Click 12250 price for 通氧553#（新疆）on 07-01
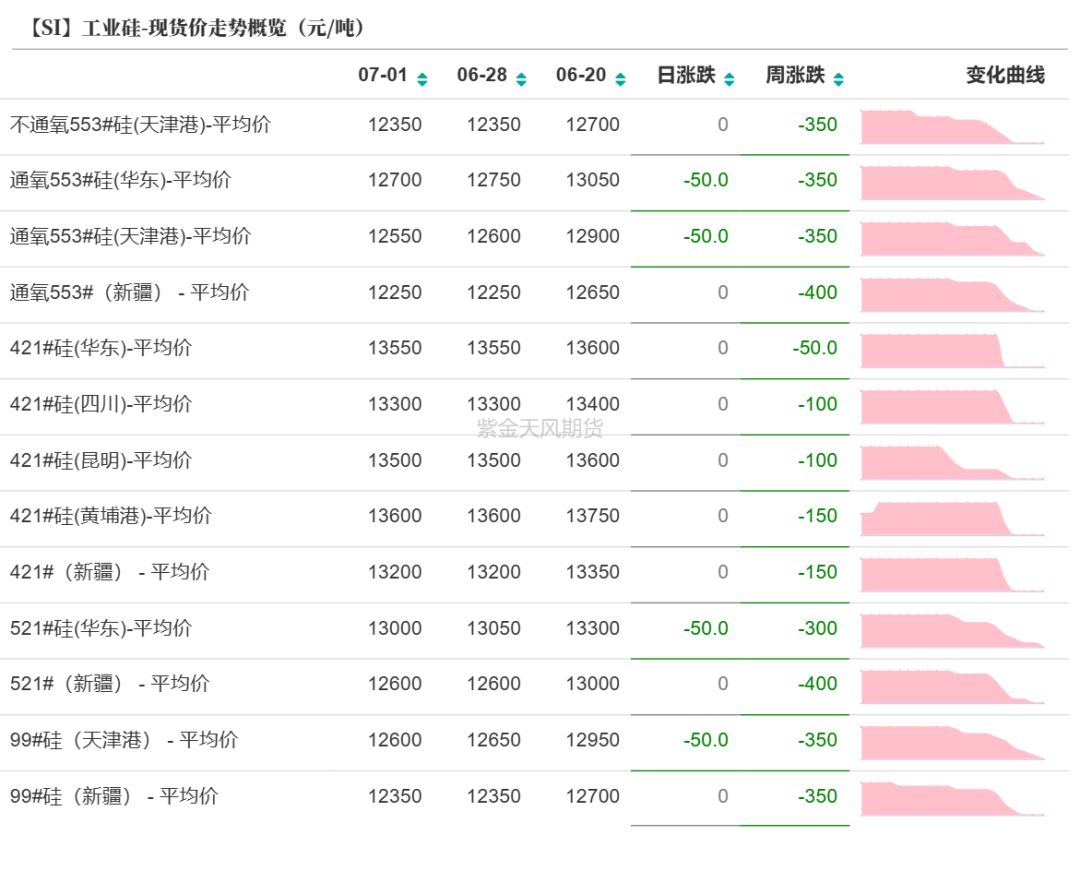 (x=395, y=293)
